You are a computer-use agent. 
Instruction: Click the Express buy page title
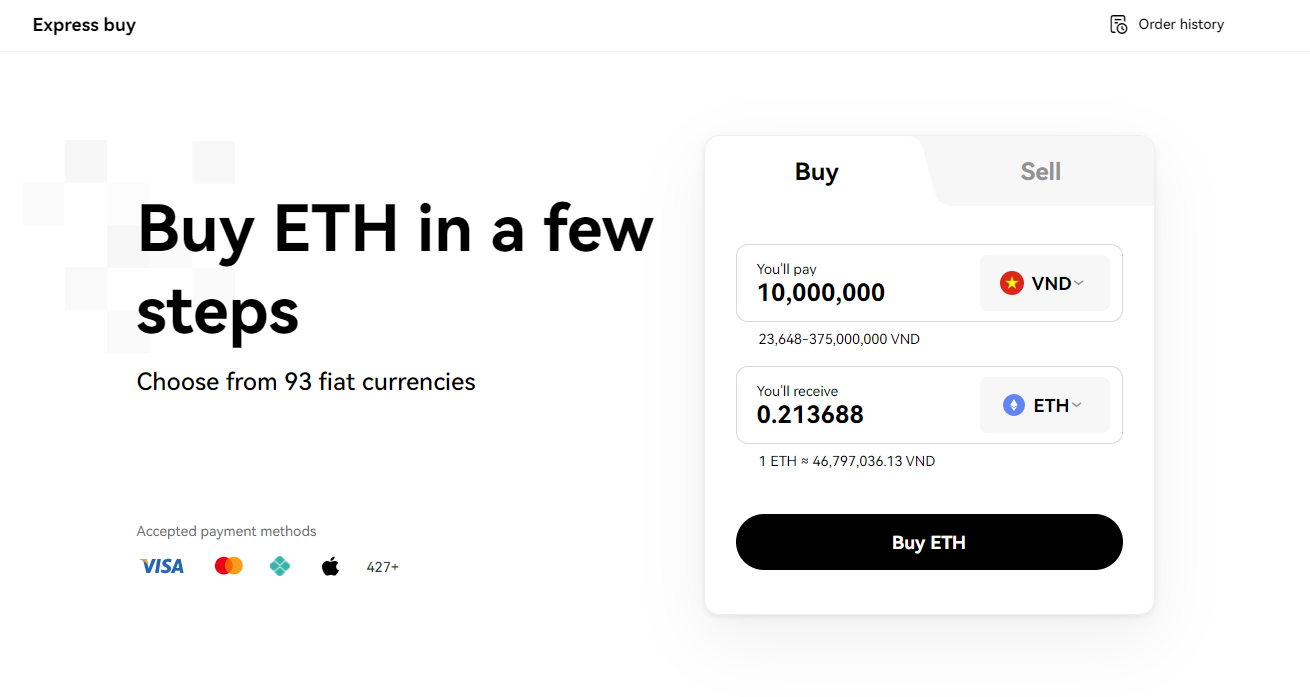84,25
